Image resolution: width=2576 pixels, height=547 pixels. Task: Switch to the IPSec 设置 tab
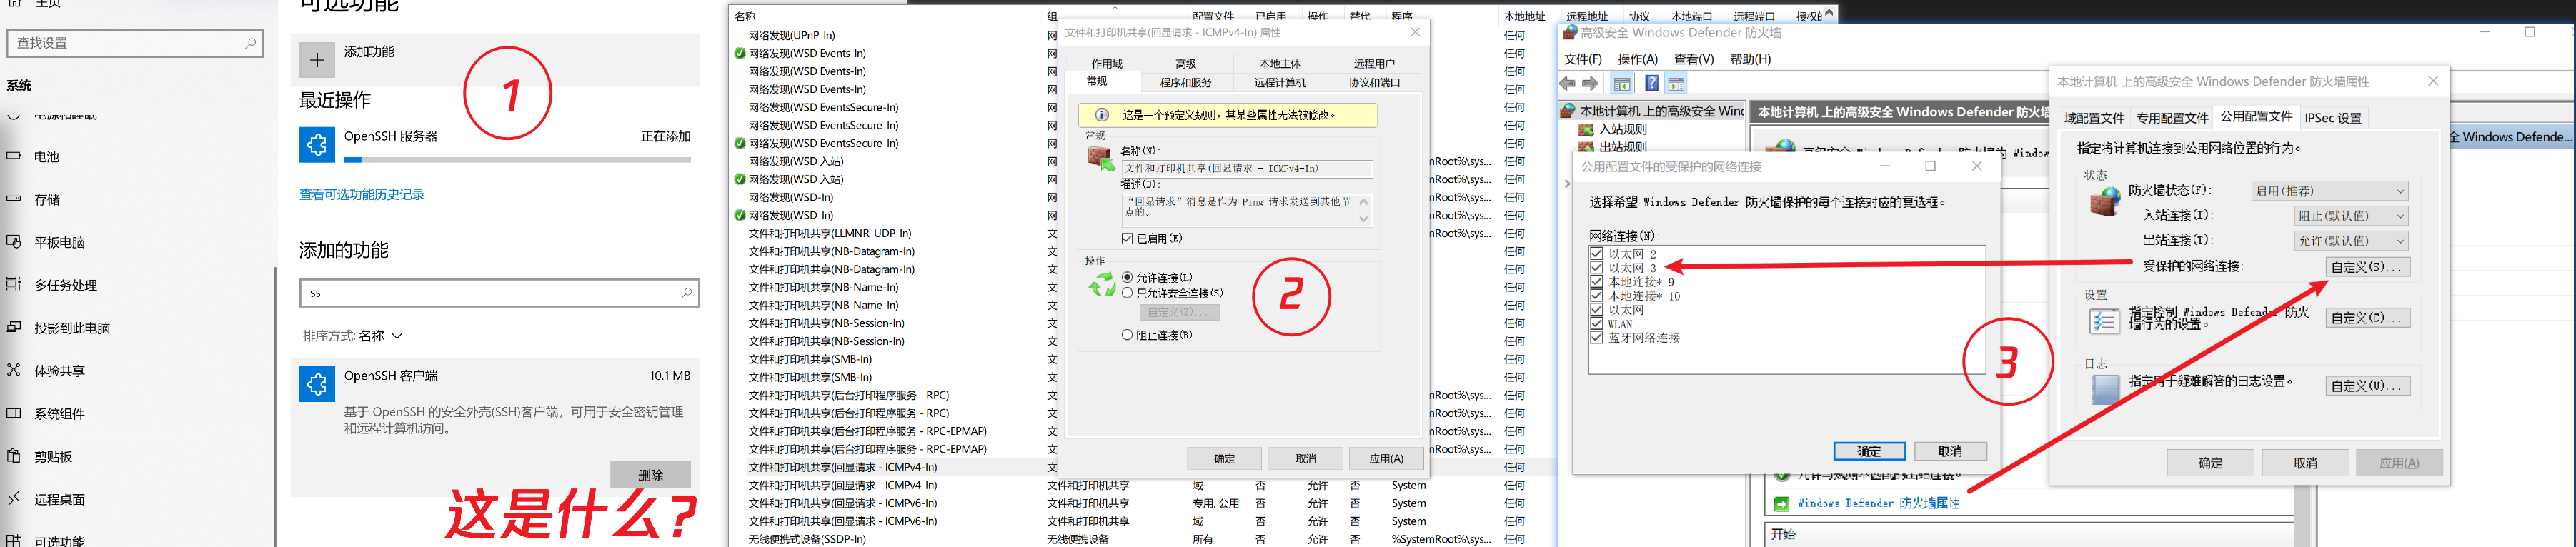coord(2333,118)
